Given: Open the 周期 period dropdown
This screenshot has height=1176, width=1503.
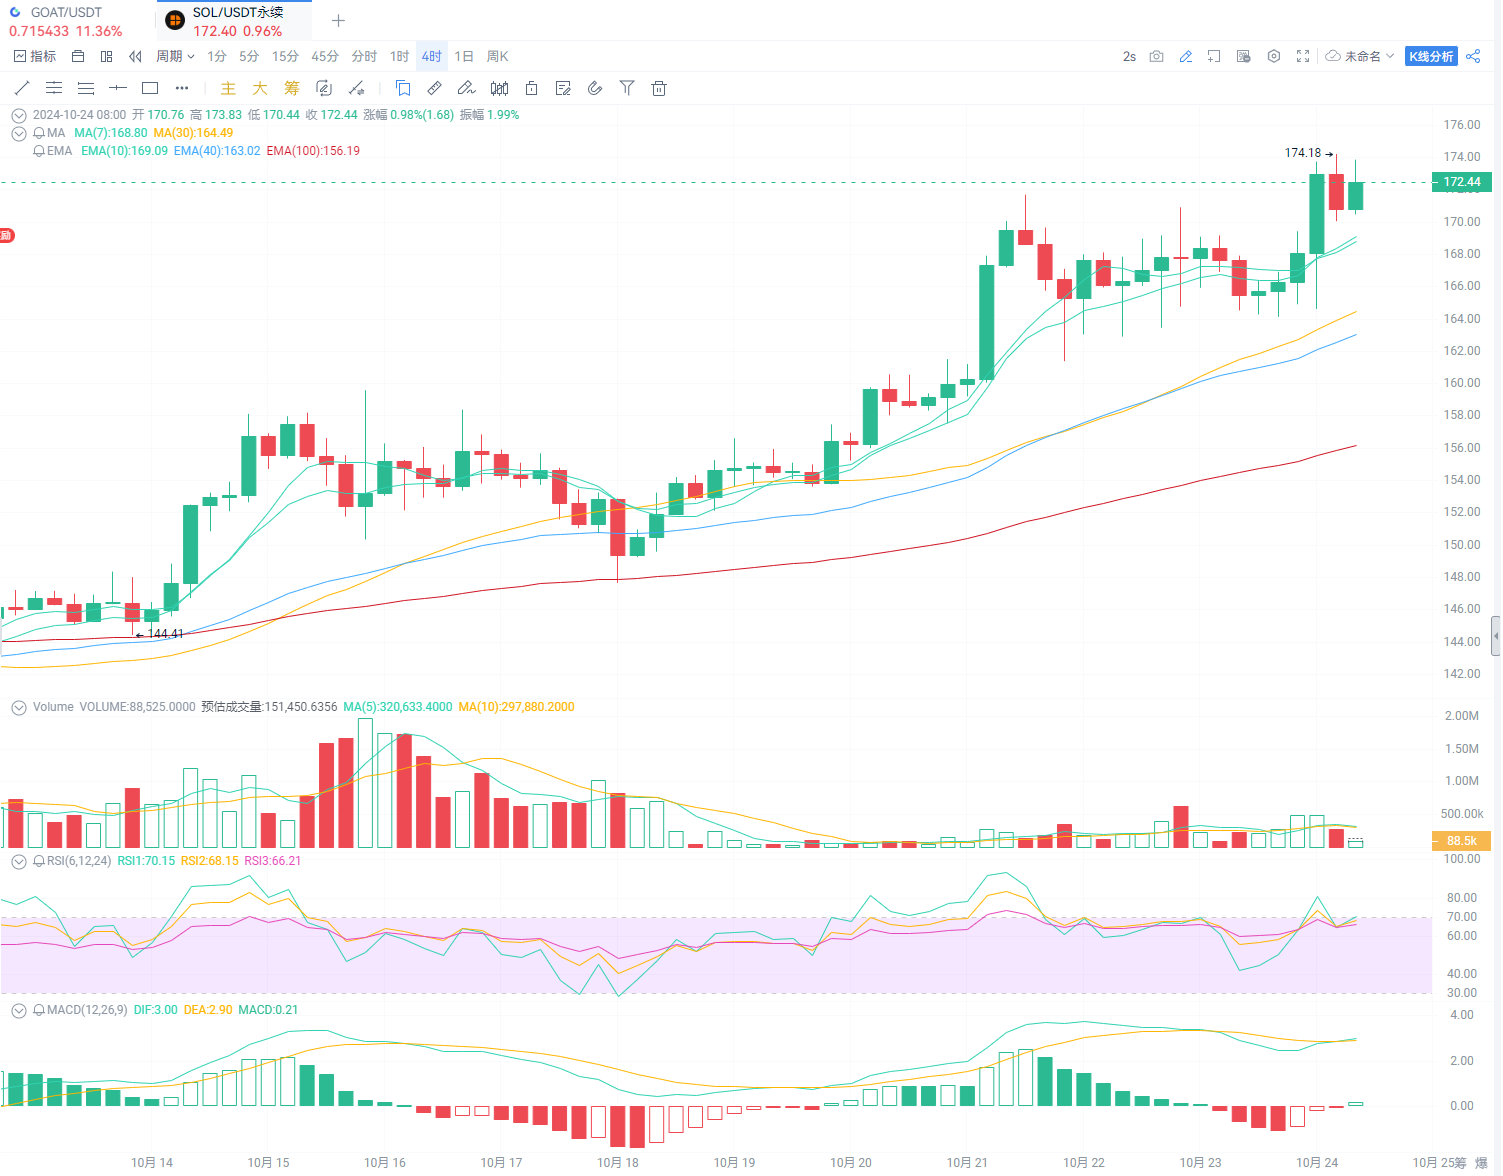Looking at the screenshot, I should point(175,56).
